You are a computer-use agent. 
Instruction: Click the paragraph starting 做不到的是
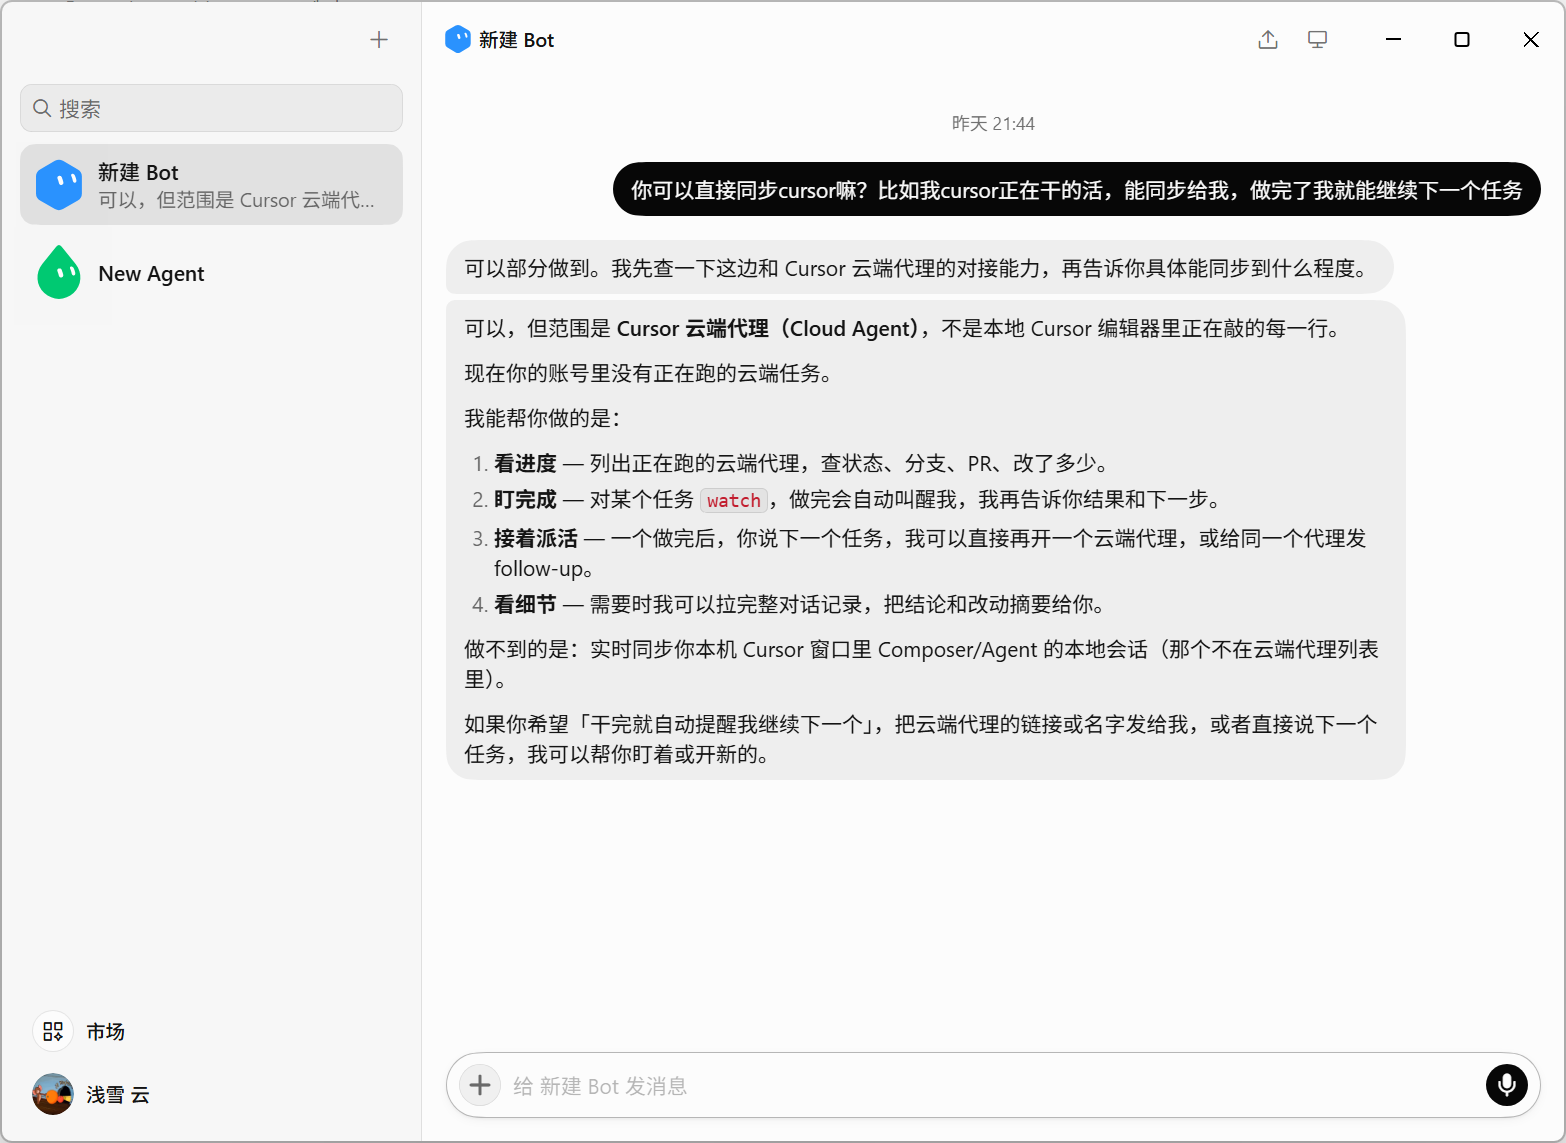point(921,664)
